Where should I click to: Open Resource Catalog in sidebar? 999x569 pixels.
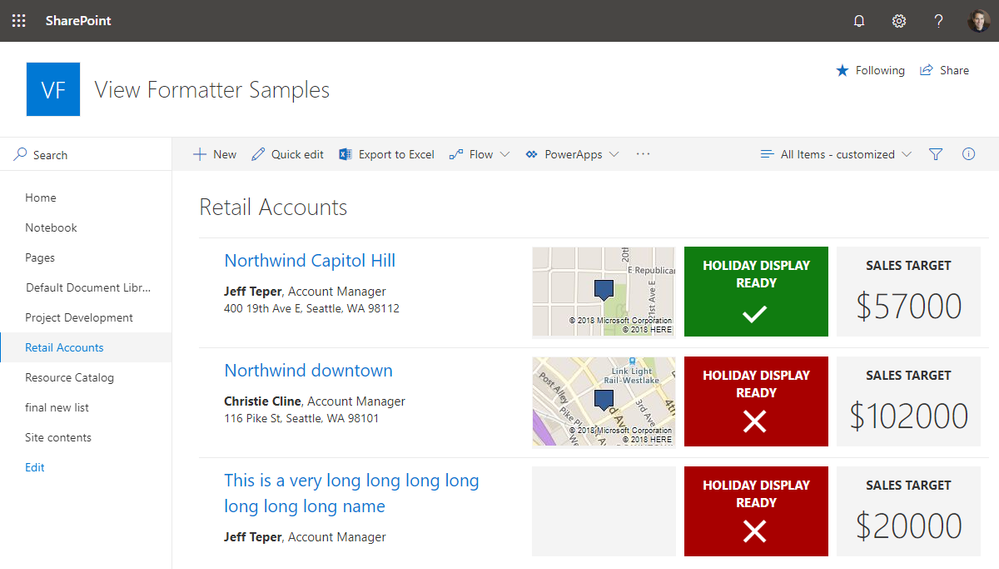(x=69, y=377)
